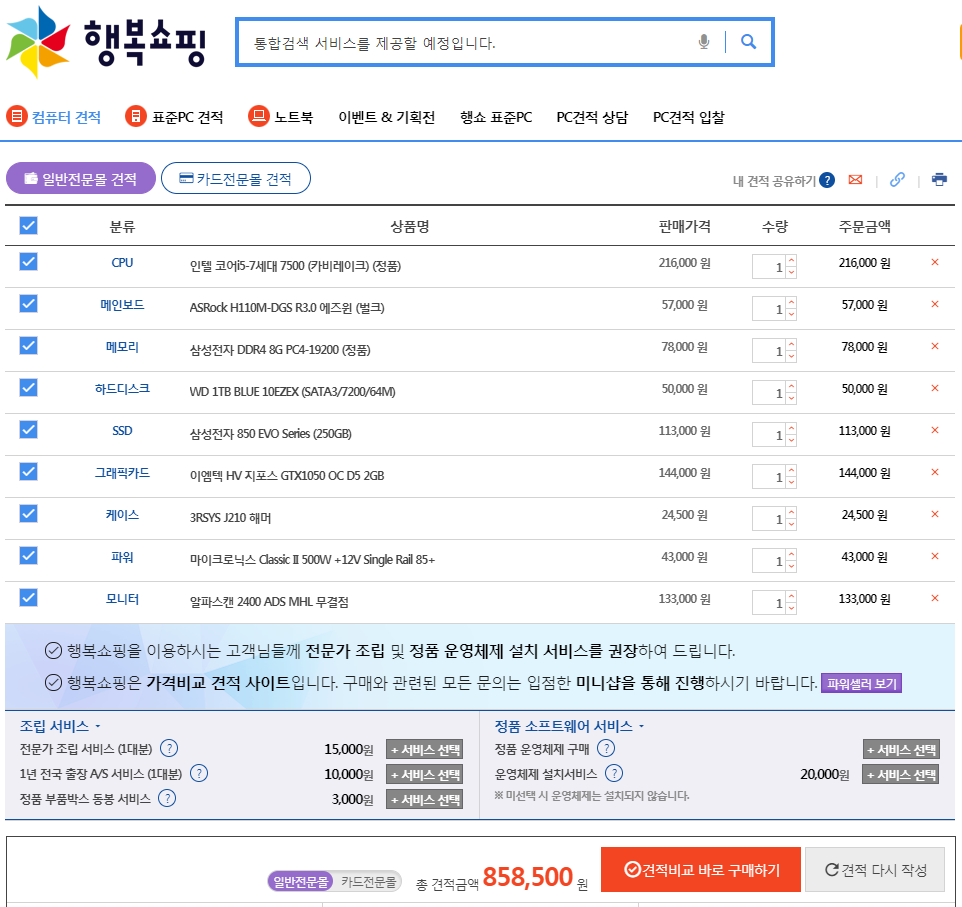Remove the 모니터 row with red X
This screenshot has height=907, width=962.
934,598
